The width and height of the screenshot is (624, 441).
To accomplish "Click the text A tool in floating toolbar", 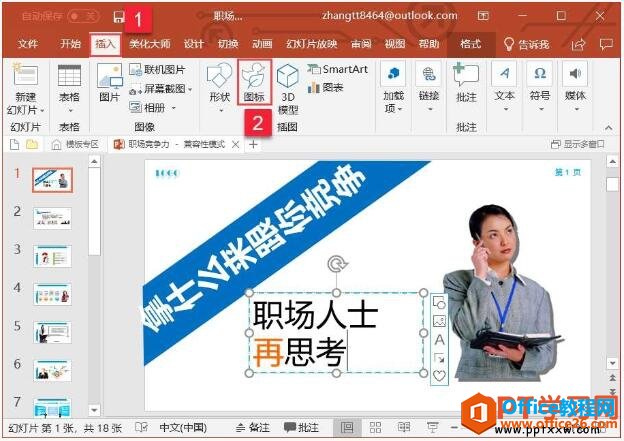I will [439, 340].
